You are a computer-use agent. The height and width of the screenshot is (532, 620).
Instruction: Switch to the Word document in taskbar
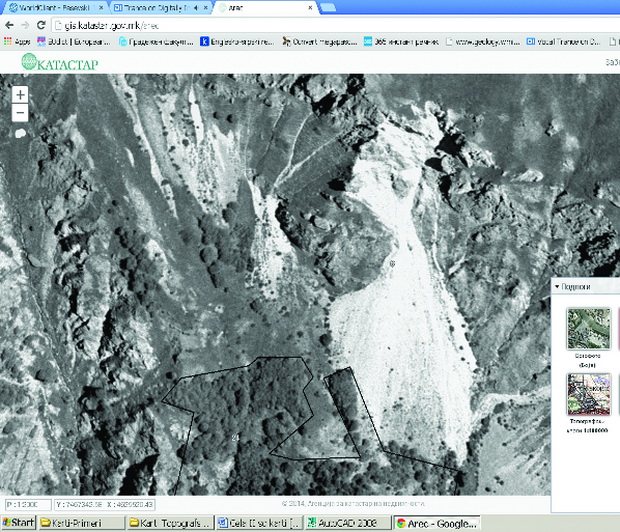point(260,523)
